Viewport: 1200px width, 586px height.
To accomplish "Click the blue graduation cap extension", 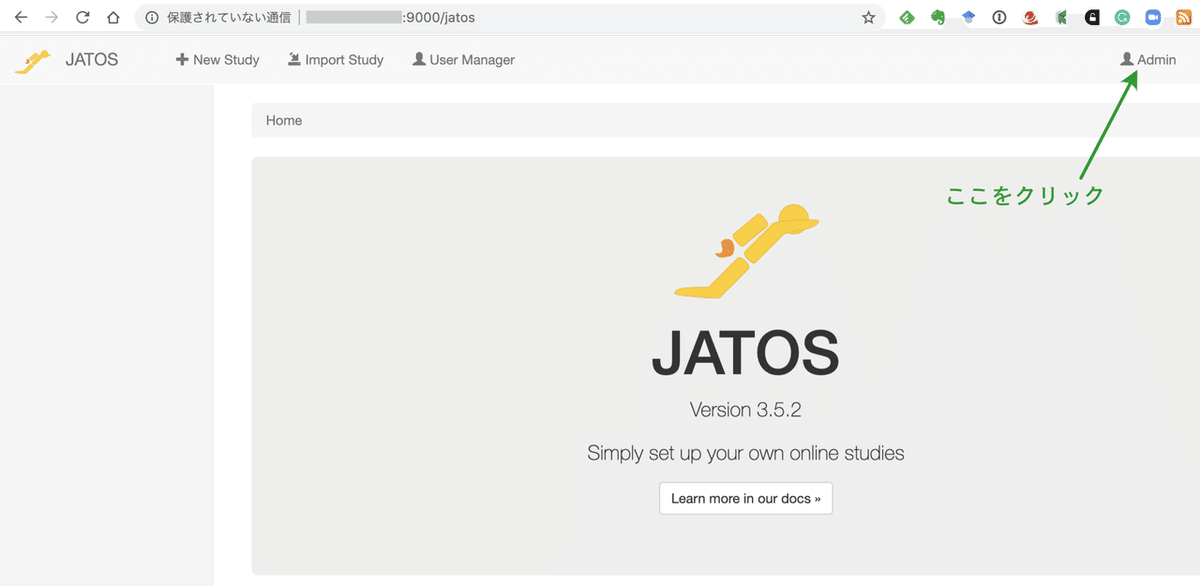I will tap(968, 17).
